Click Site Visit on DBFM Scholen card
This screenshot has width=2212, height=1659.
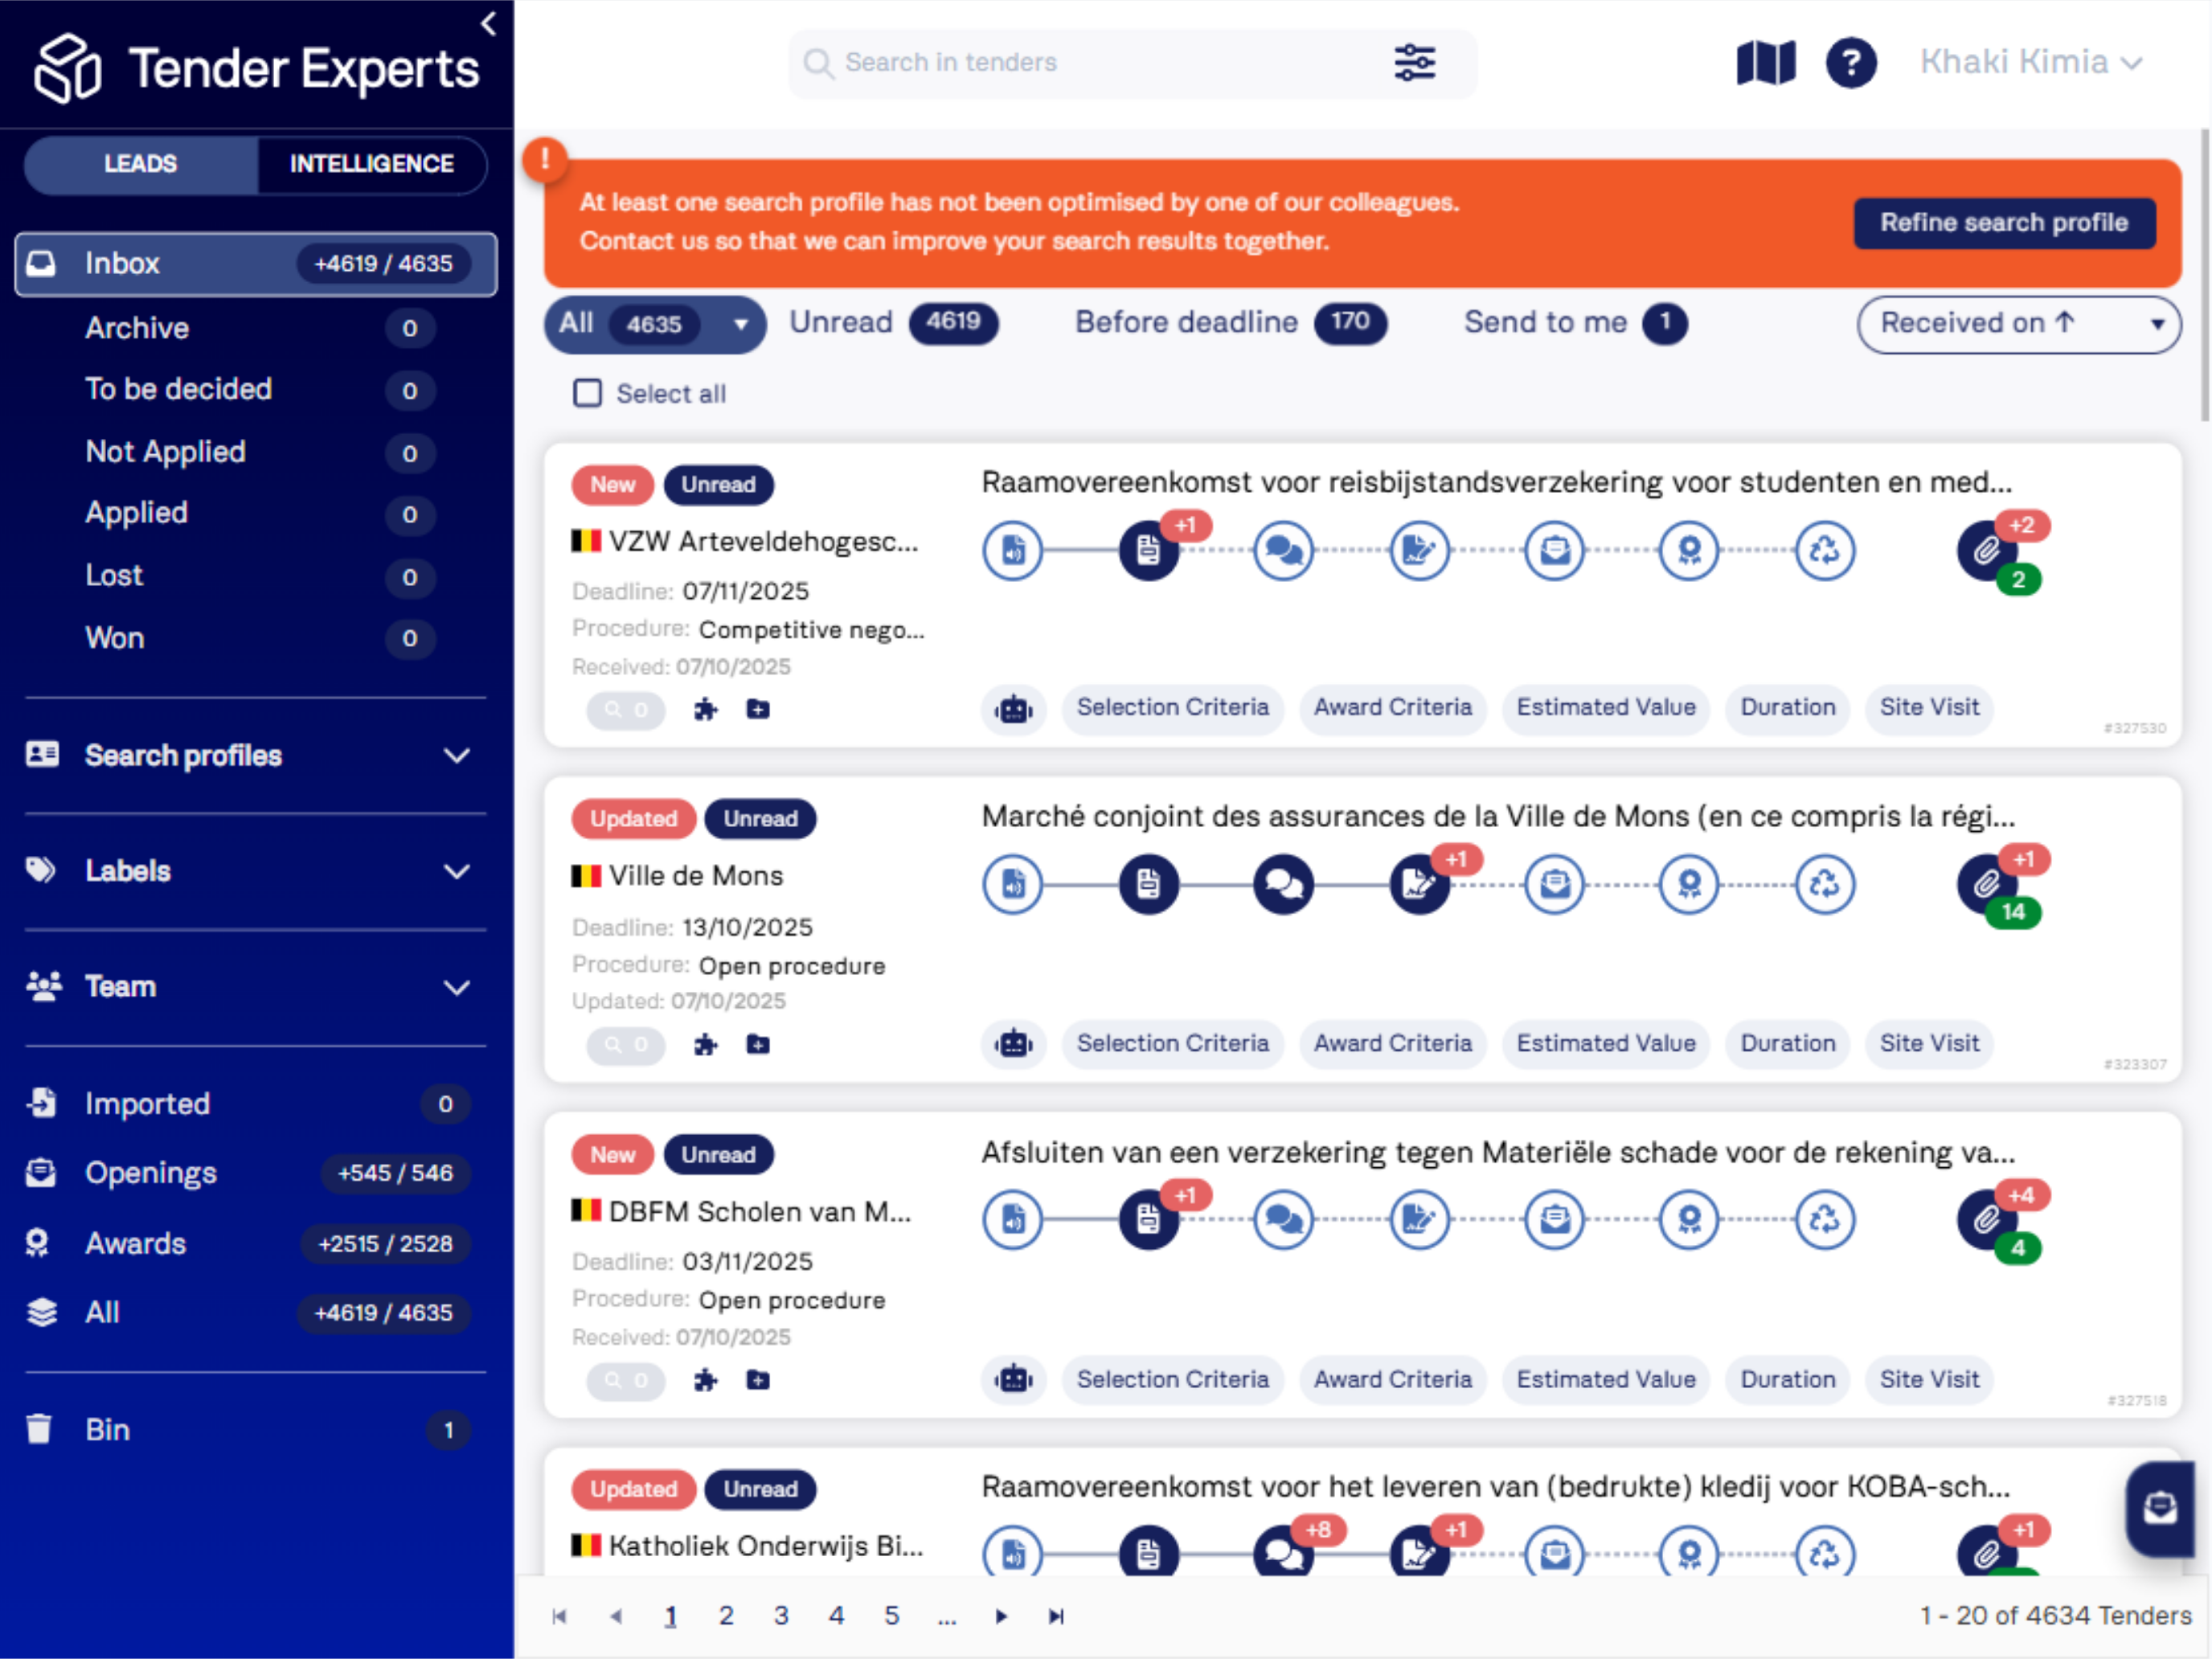[x=1929, y=1380]
